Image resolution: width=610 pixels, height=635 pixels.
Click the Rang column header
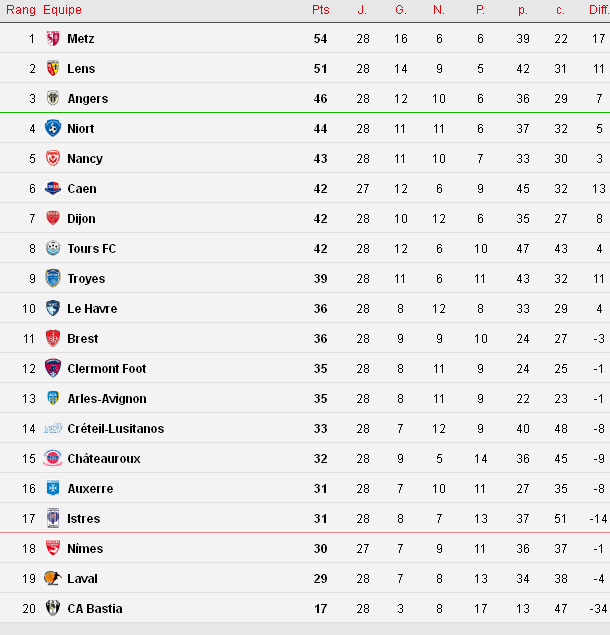point(21,9)
